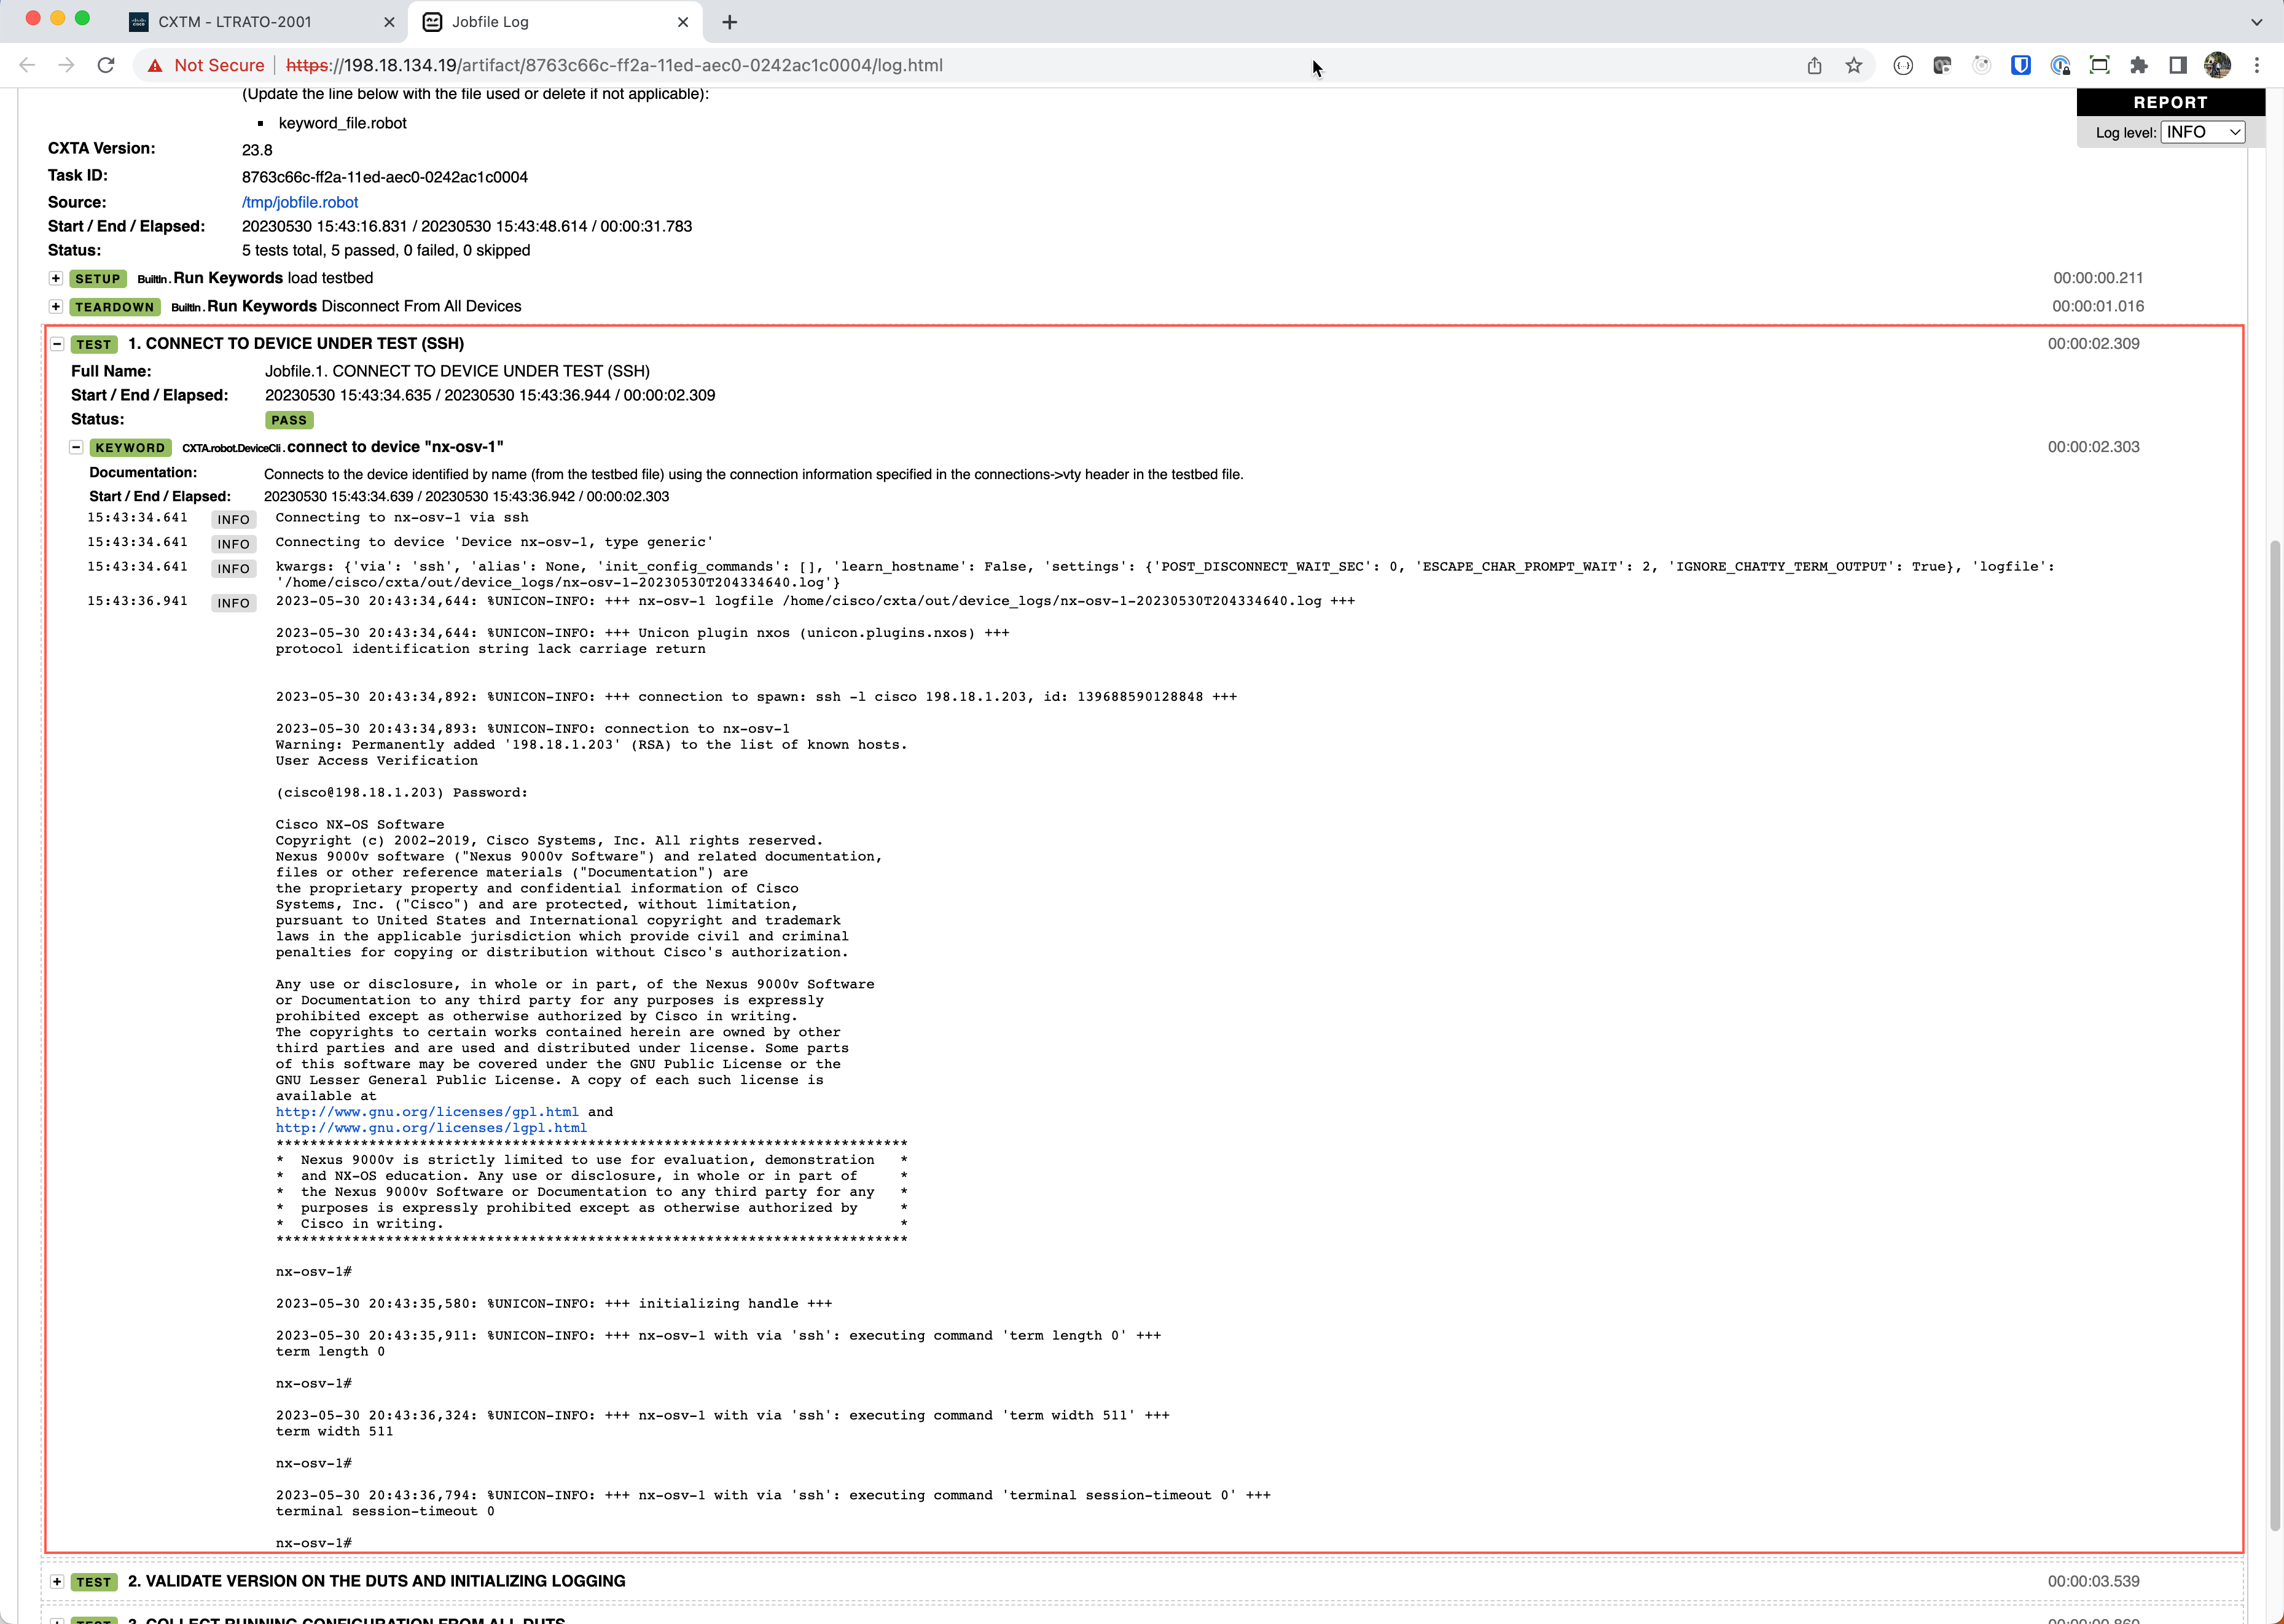Open the gnu.org gpl.html license link

click(x=427, y=1112)
